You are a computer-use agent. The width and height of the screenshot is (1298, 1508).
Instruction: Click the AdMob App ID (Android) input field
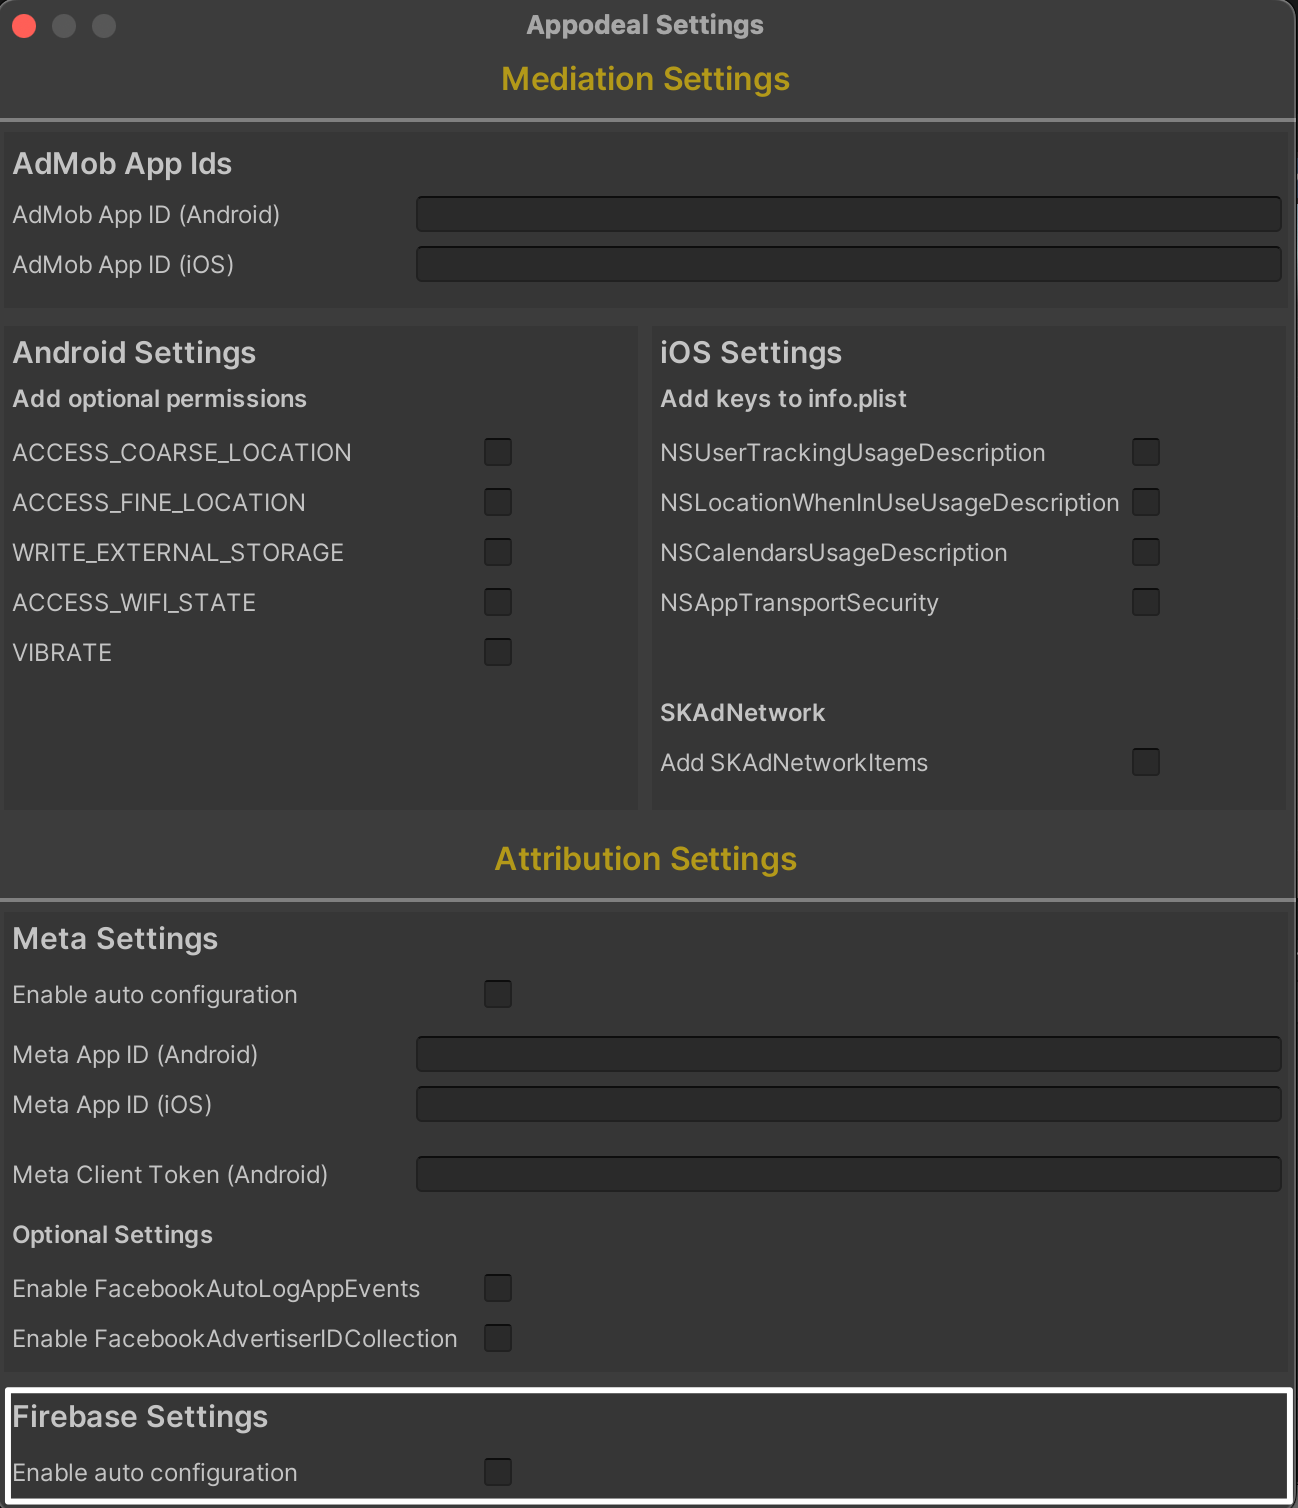pyautogui.click(x=848, y=214)
